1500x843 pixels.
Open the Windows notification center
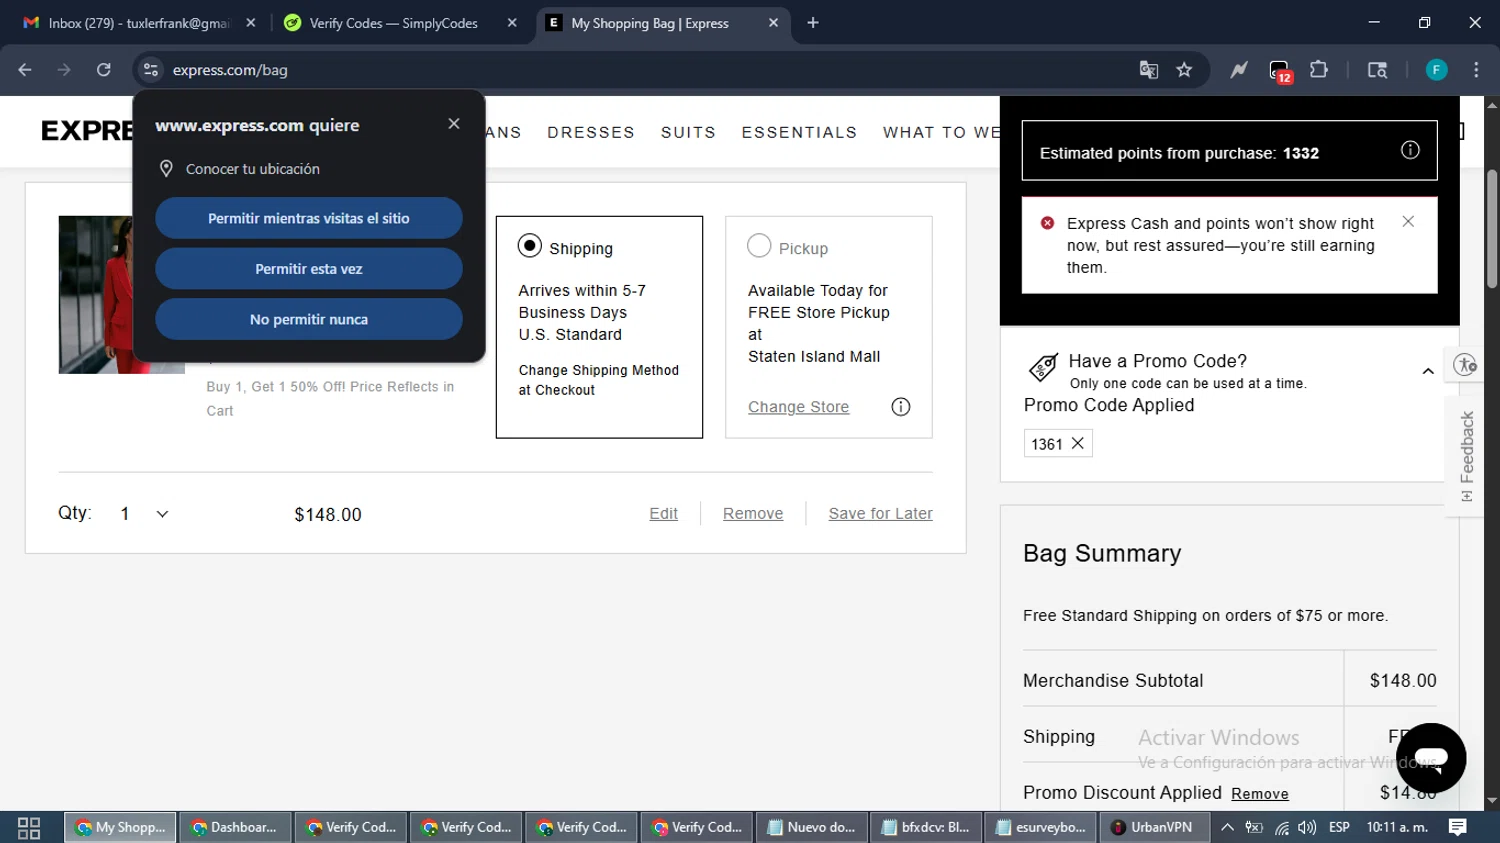click(1458, 827)
